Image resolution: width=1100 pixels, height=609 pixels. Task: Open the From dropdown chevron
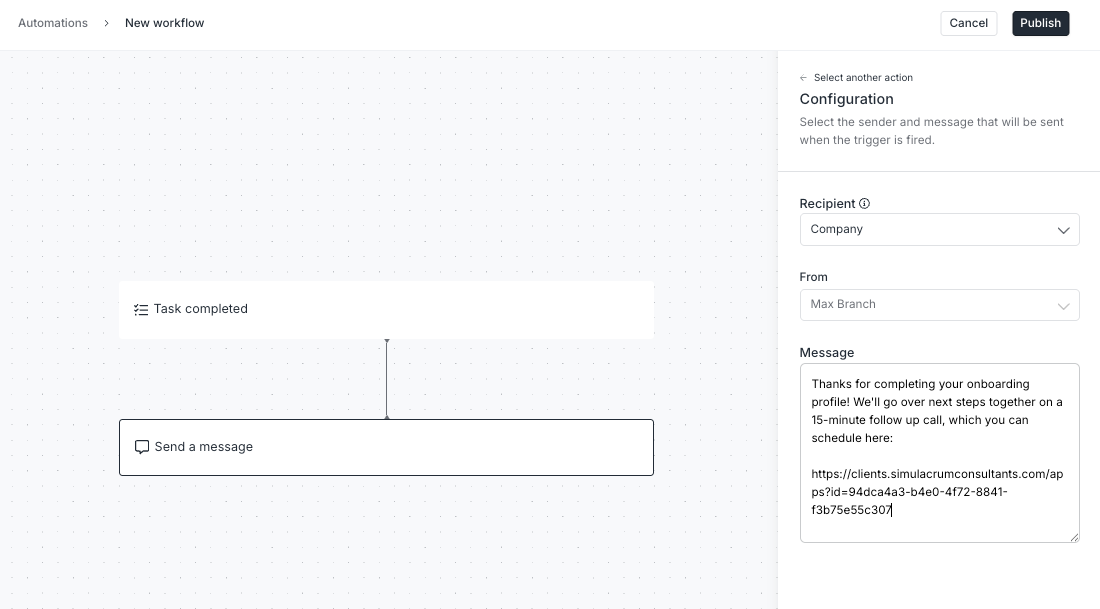[1063, 306]
